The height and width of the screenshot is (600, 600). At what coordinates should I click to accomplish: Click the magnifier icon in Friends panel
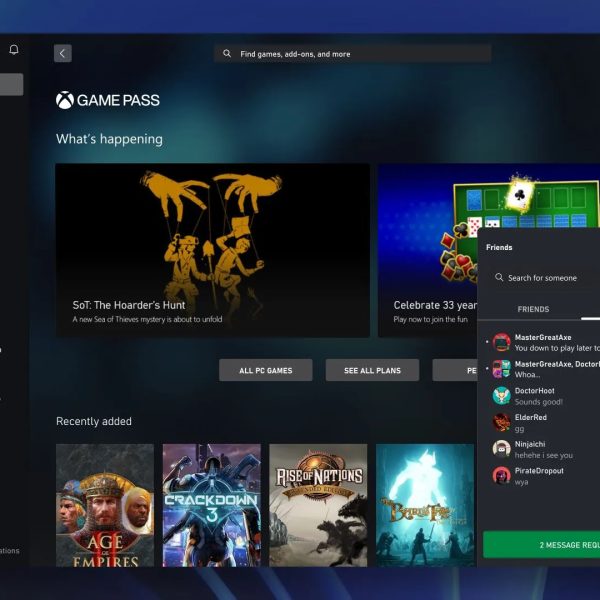(x=499, y=277)
